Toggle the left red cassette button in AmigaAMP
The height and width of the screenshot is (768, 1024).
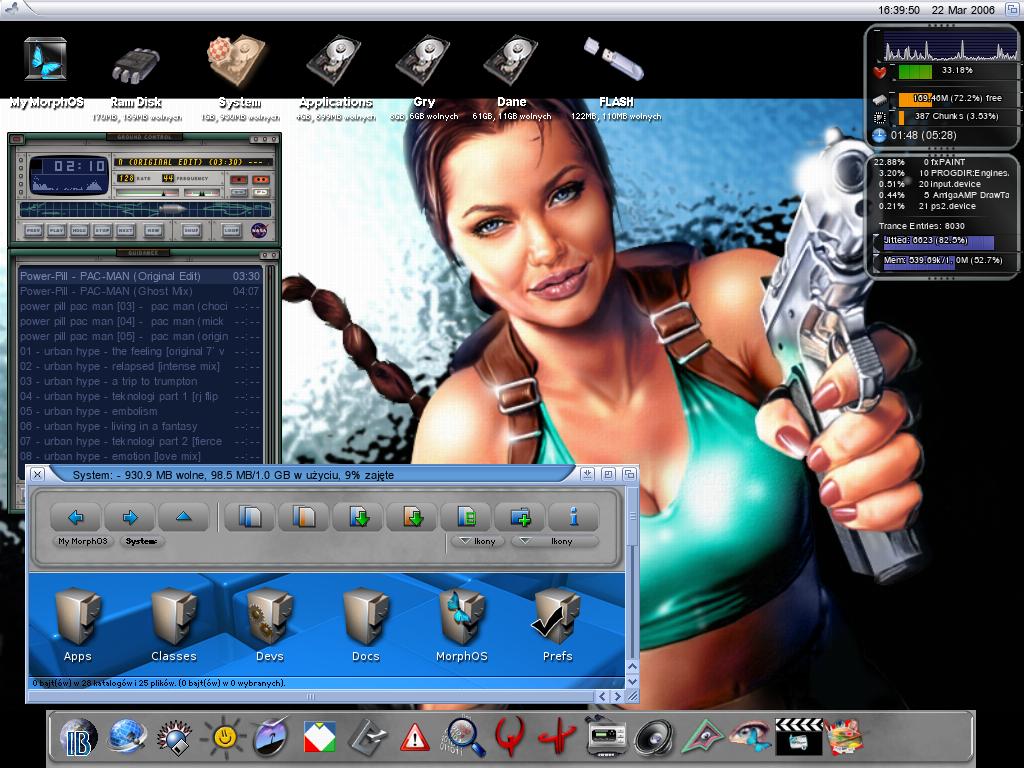coord(239,180)
